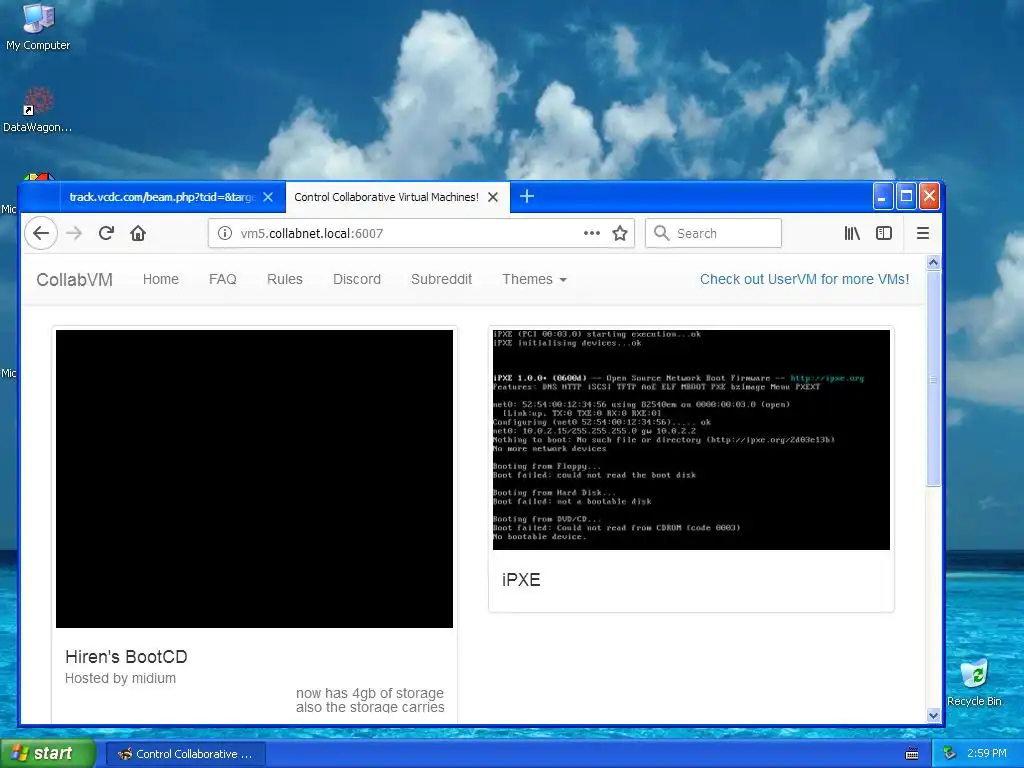The width and height of the screenshot is (1024, 768).
Task: Show site information icon in address bar
Action: (225, 233)
